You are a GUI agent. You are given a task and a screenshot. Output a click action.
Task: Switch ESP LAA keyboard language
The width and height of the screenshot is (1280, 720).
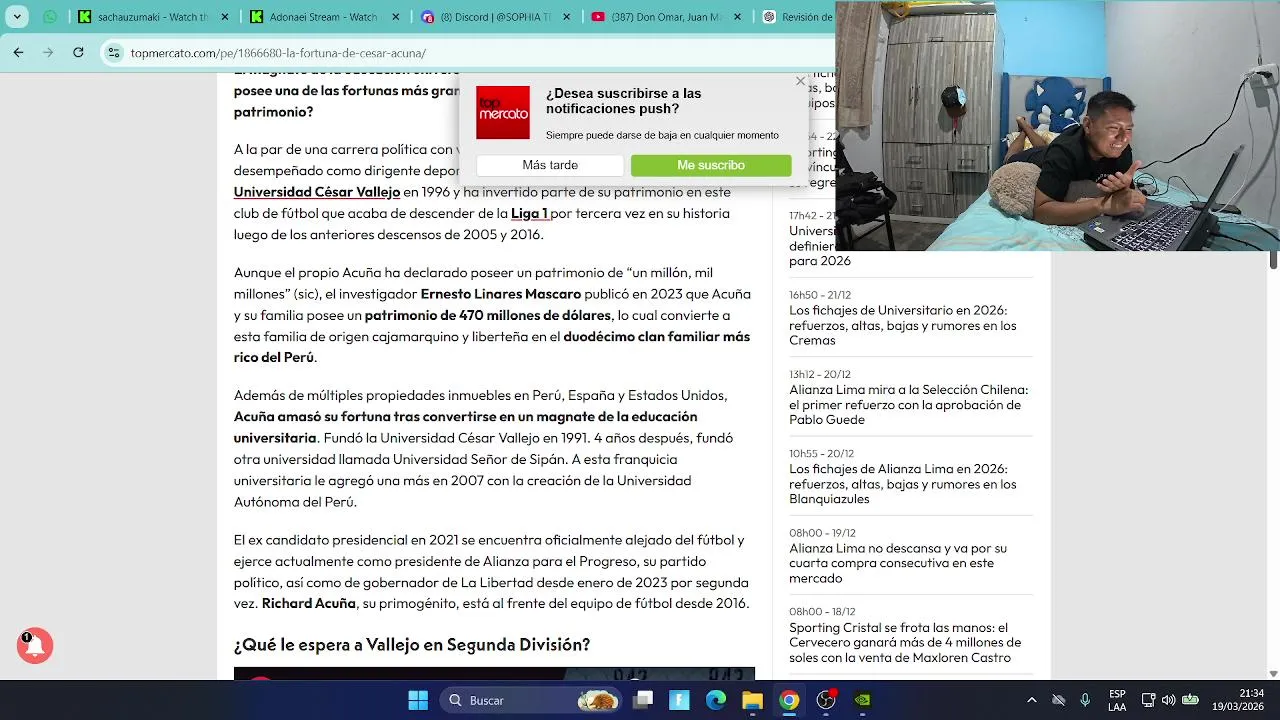click(1117, 700)
